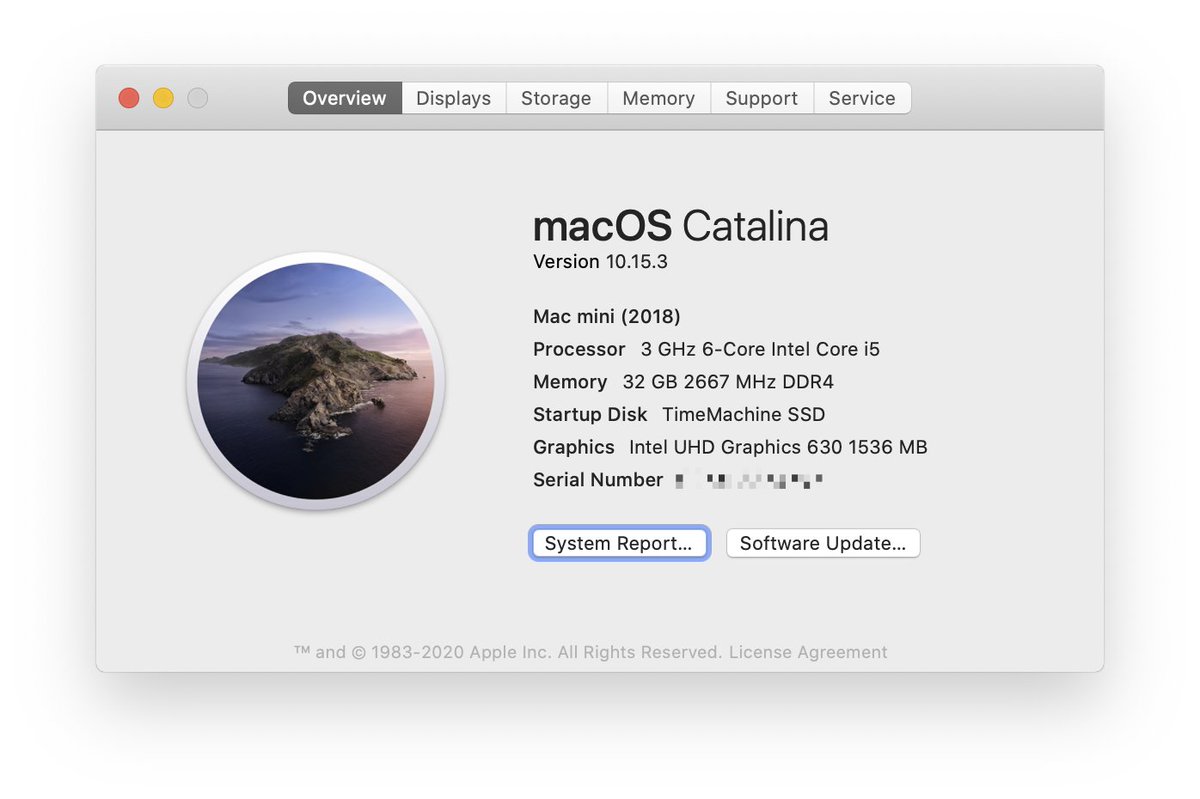The width and height of the screenshot is (1200, 799).
Task: Click the macOS Catalina island image
Action: pos(316,381)
